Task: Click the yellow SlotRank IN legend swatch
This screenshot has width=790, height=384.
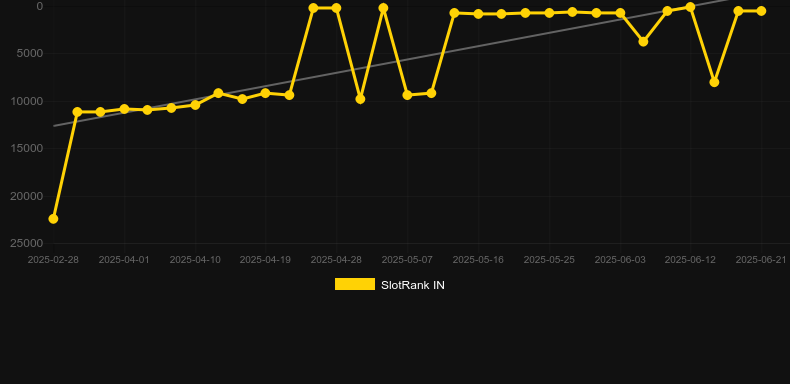Action: click(355, 284)
